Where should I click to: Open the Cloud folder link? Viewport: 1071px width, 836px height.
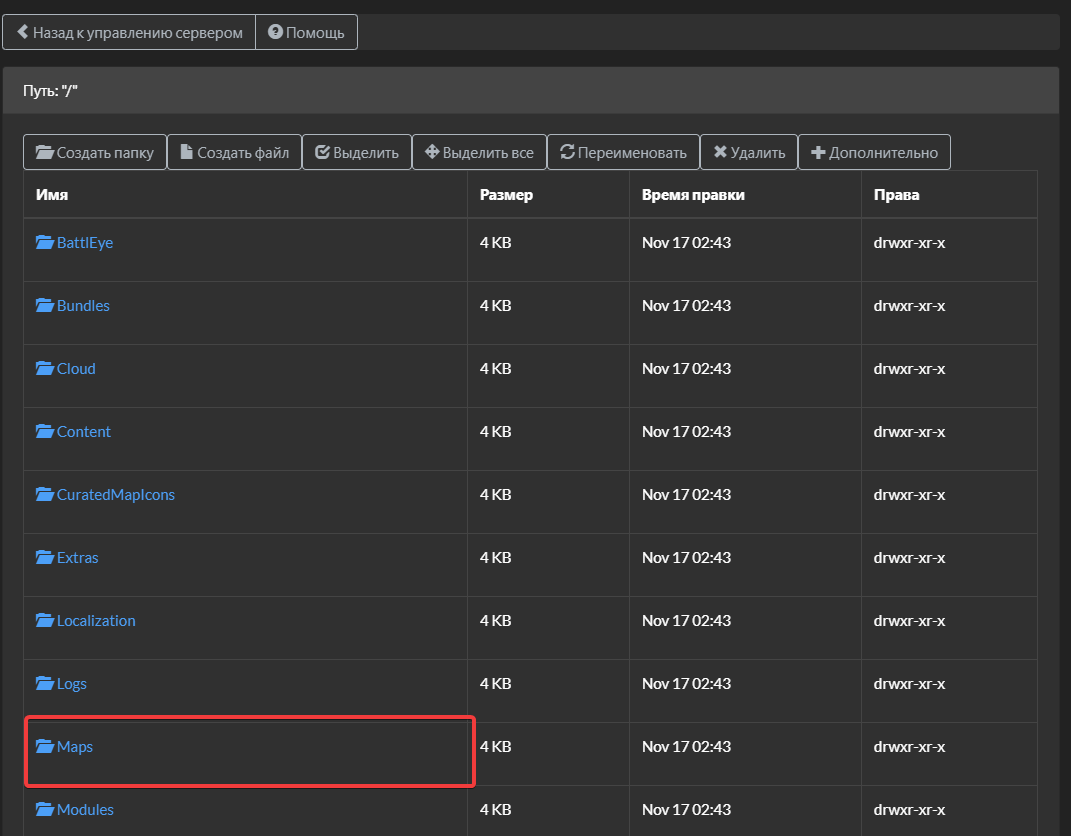(76, 368)
